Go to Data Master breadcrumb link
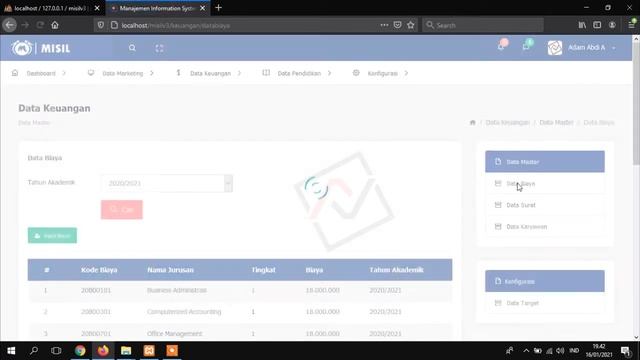The height and width of the screenshot is (360, 640). point(556,122)
